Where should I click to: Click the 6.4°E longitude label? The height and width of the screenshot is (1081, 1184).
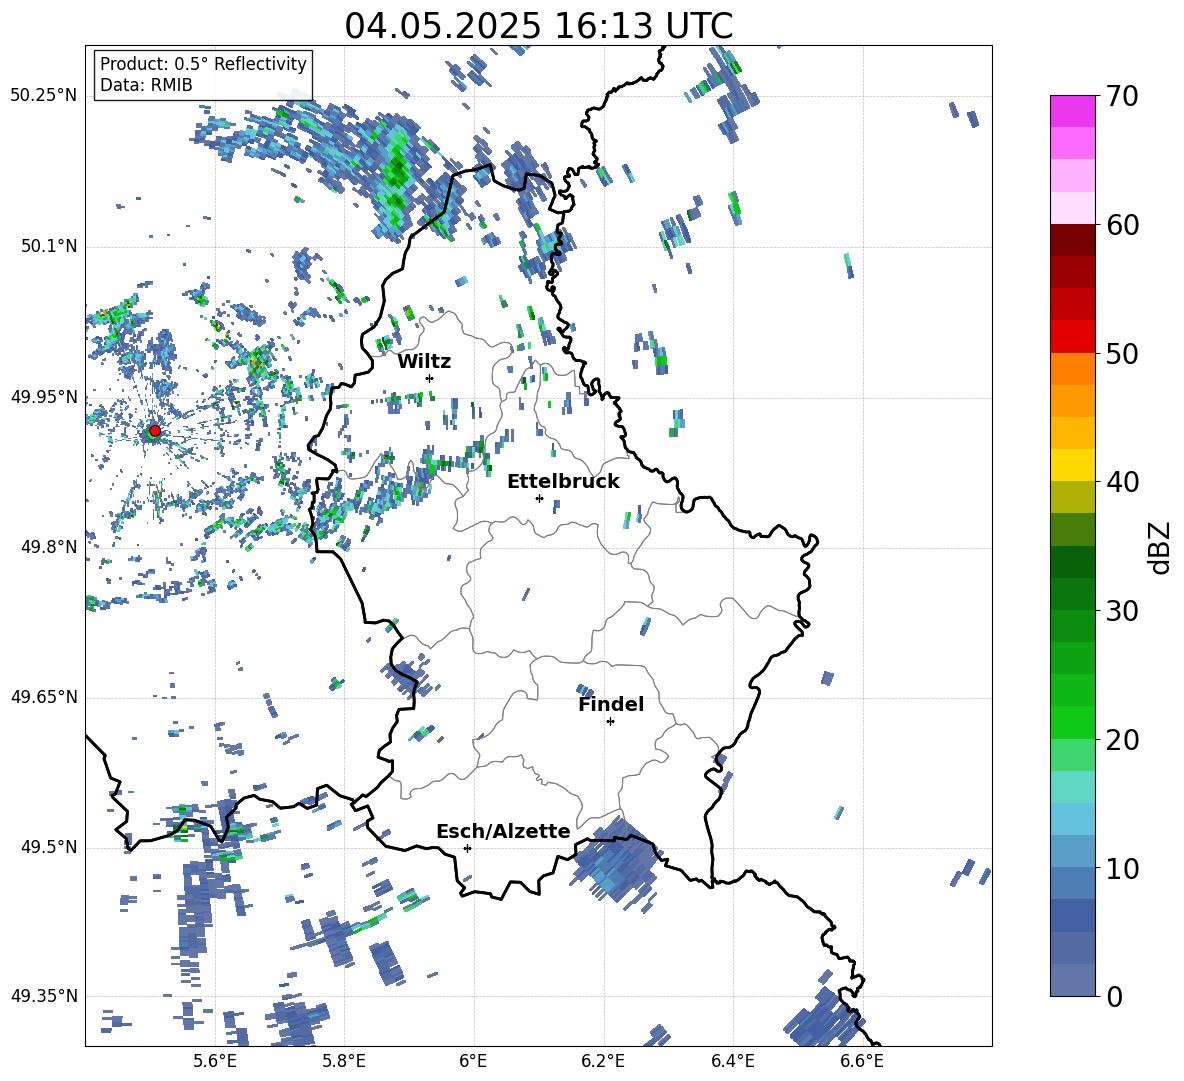[x=733, y=1061]
